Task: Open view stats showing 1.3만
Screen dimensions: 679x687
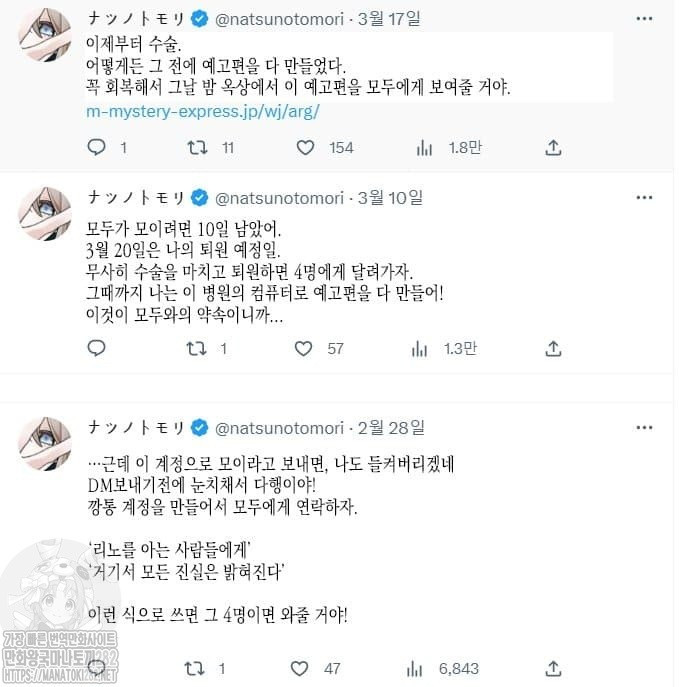Action: pos(424,349)
